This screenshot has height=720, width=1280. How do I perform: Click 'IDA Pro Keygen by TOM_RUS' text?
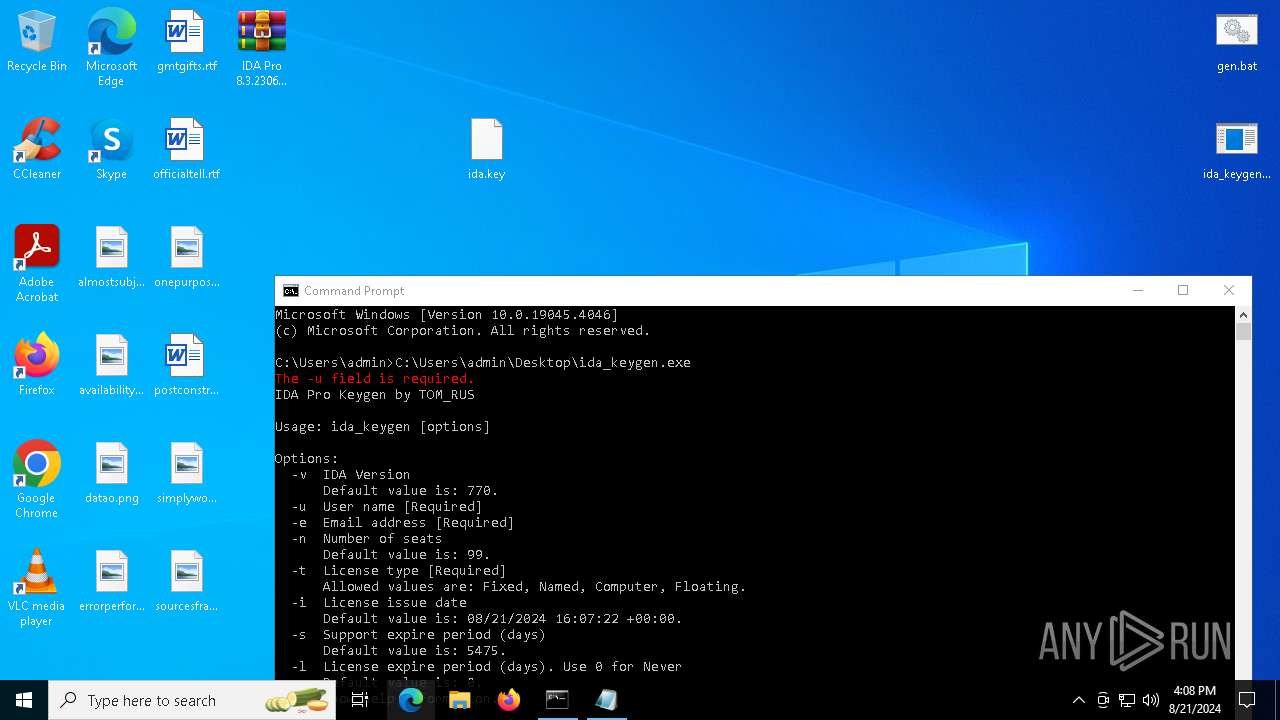375,395
